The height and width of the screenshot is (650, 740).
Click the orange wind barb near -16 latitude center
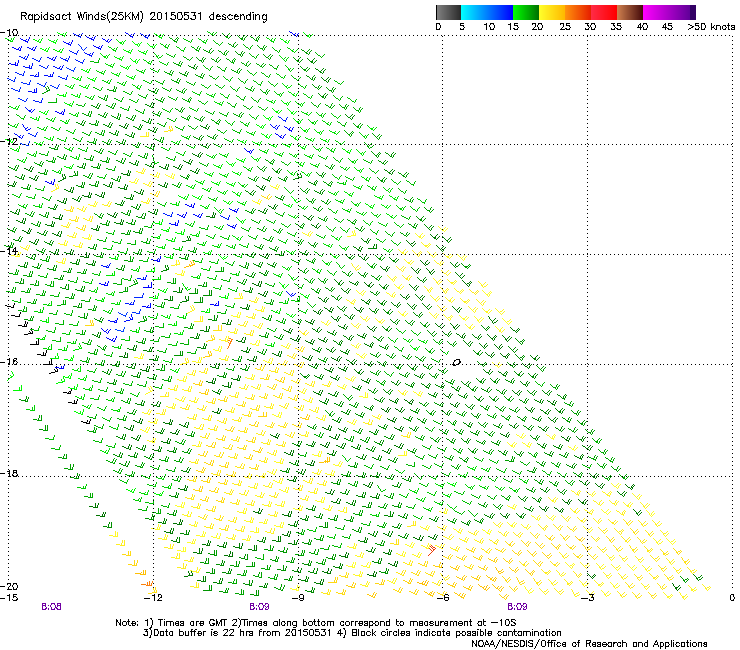click(x=229, y=342)
